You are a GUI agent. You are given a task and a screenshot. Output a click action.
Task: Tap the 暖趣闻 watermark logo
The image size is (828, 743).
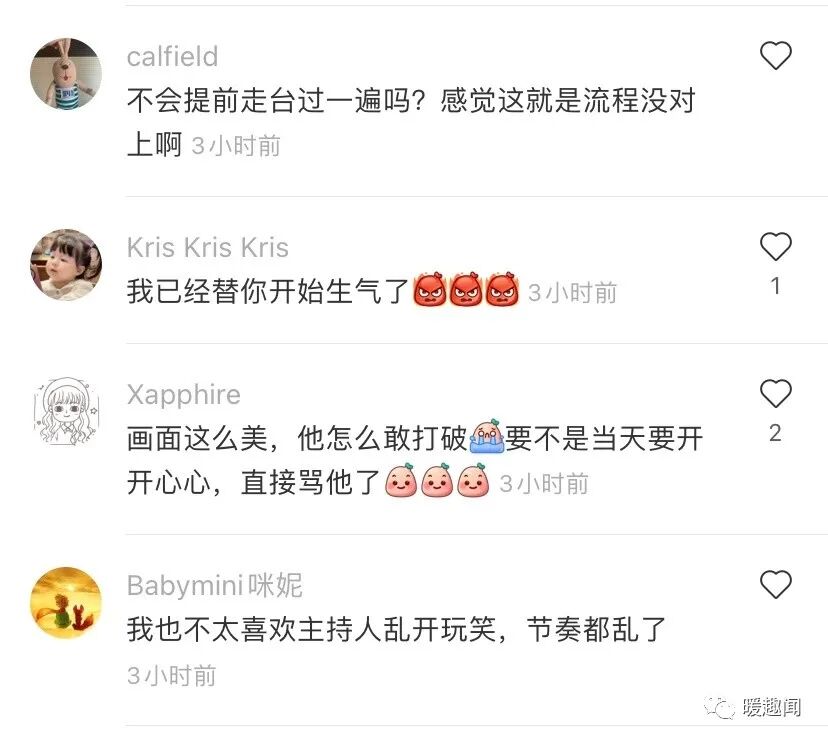tap(753, 707)
